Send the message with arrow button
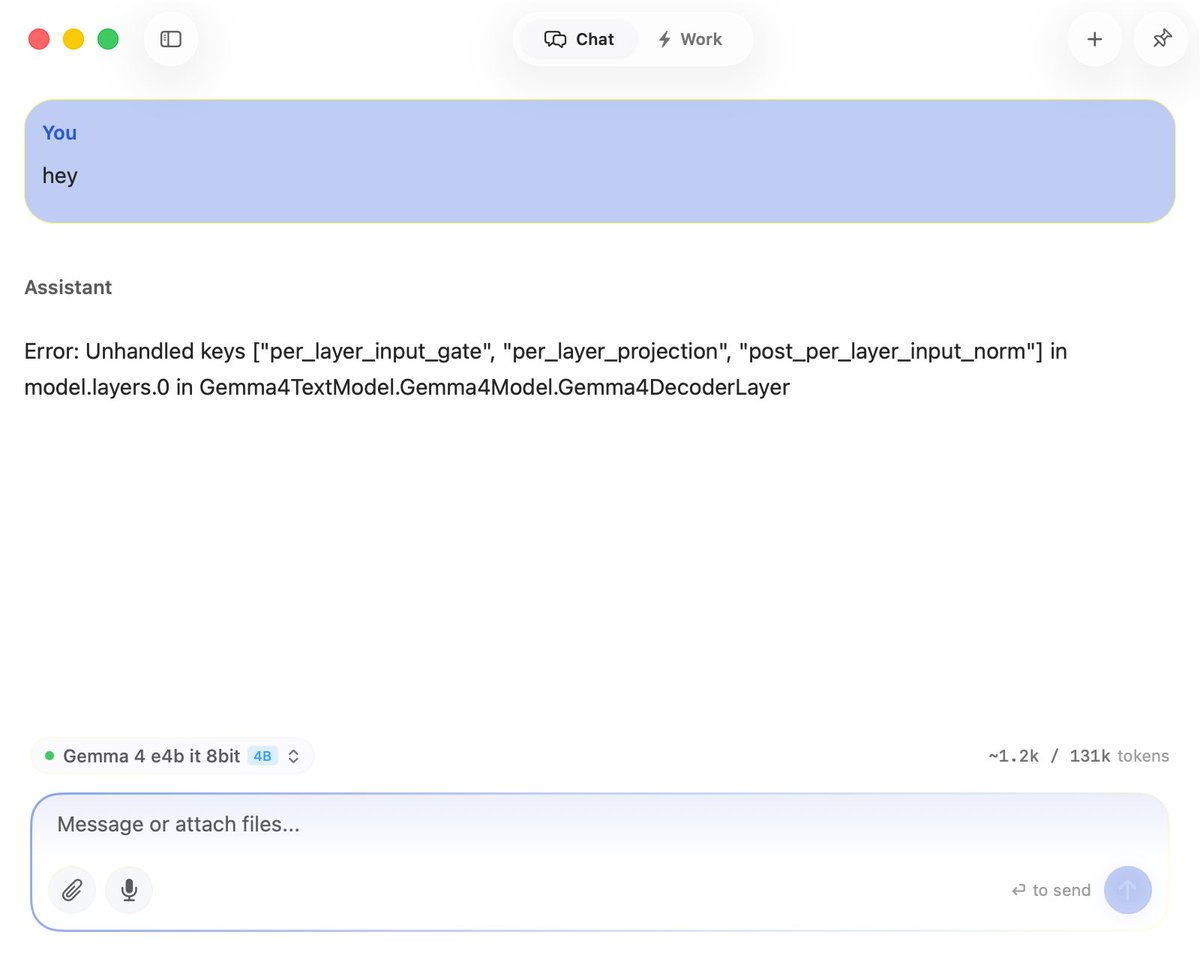The height and width of the screenshot is (962, 1200). point(1128,890)
